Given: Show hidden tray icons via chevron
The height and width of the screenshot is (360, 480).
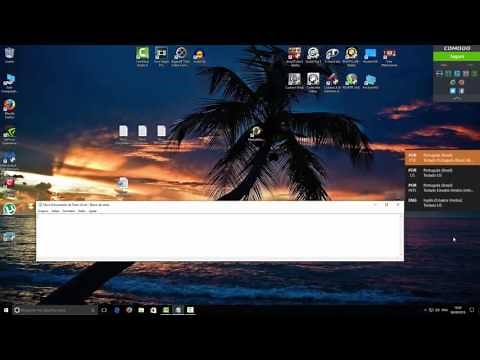Looking at the screenshot, I should pos(425,310).
